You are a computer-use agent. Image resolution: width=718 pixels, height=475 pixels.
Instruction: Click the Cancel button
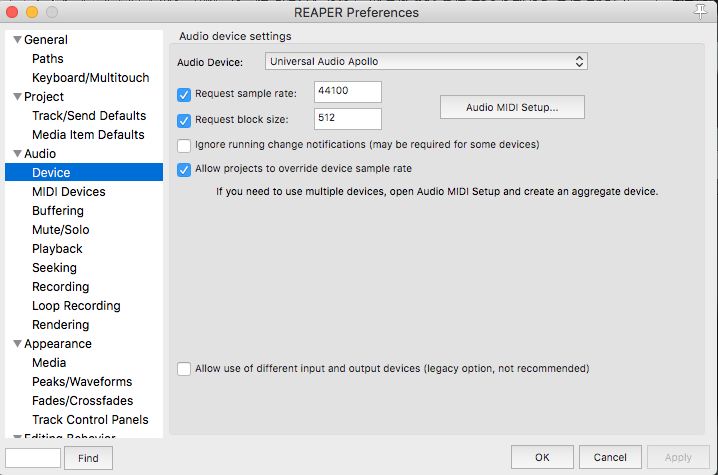point(610,457)
